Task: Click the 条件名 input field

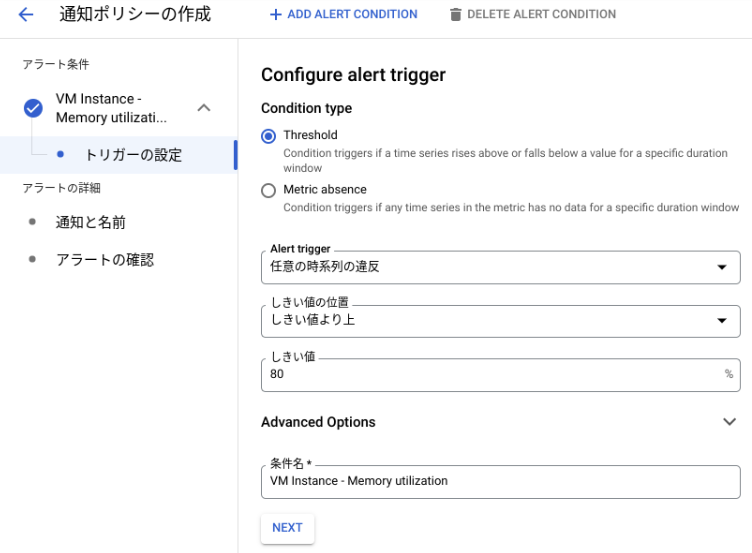Action: coord(500,482)
